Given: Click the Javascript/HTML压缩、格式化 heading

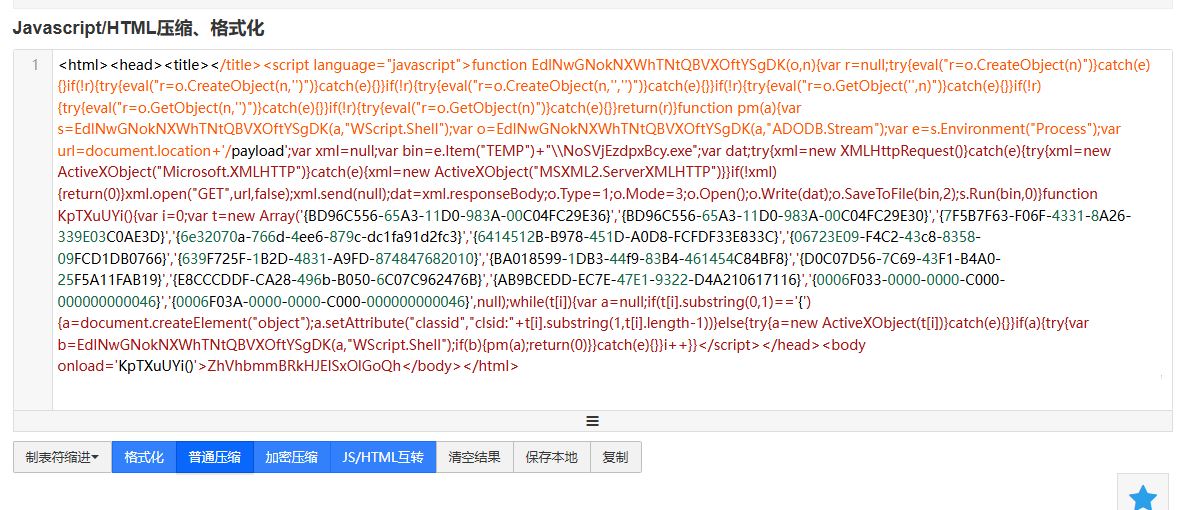Looking at the screenshot, I should click(x=138, y=29).
